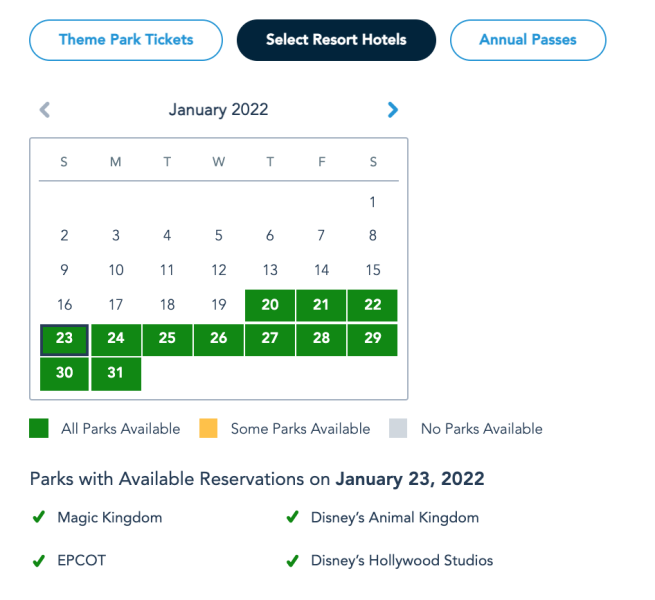Select the Select Resort Hotels tab
The image size is (655, 600).
(336, 41)
